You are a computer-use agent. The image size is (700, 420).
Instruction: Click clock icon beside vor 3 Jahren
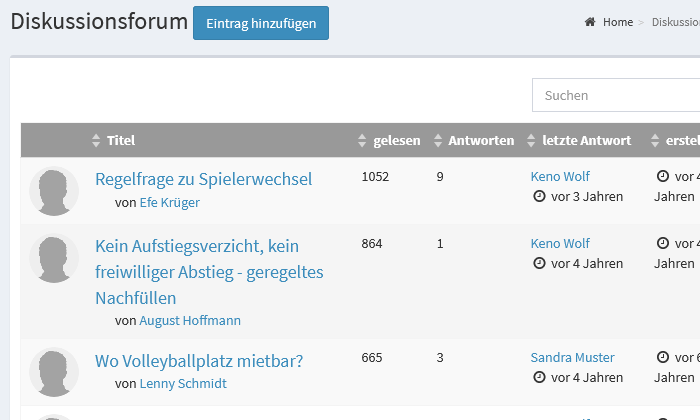539,196
